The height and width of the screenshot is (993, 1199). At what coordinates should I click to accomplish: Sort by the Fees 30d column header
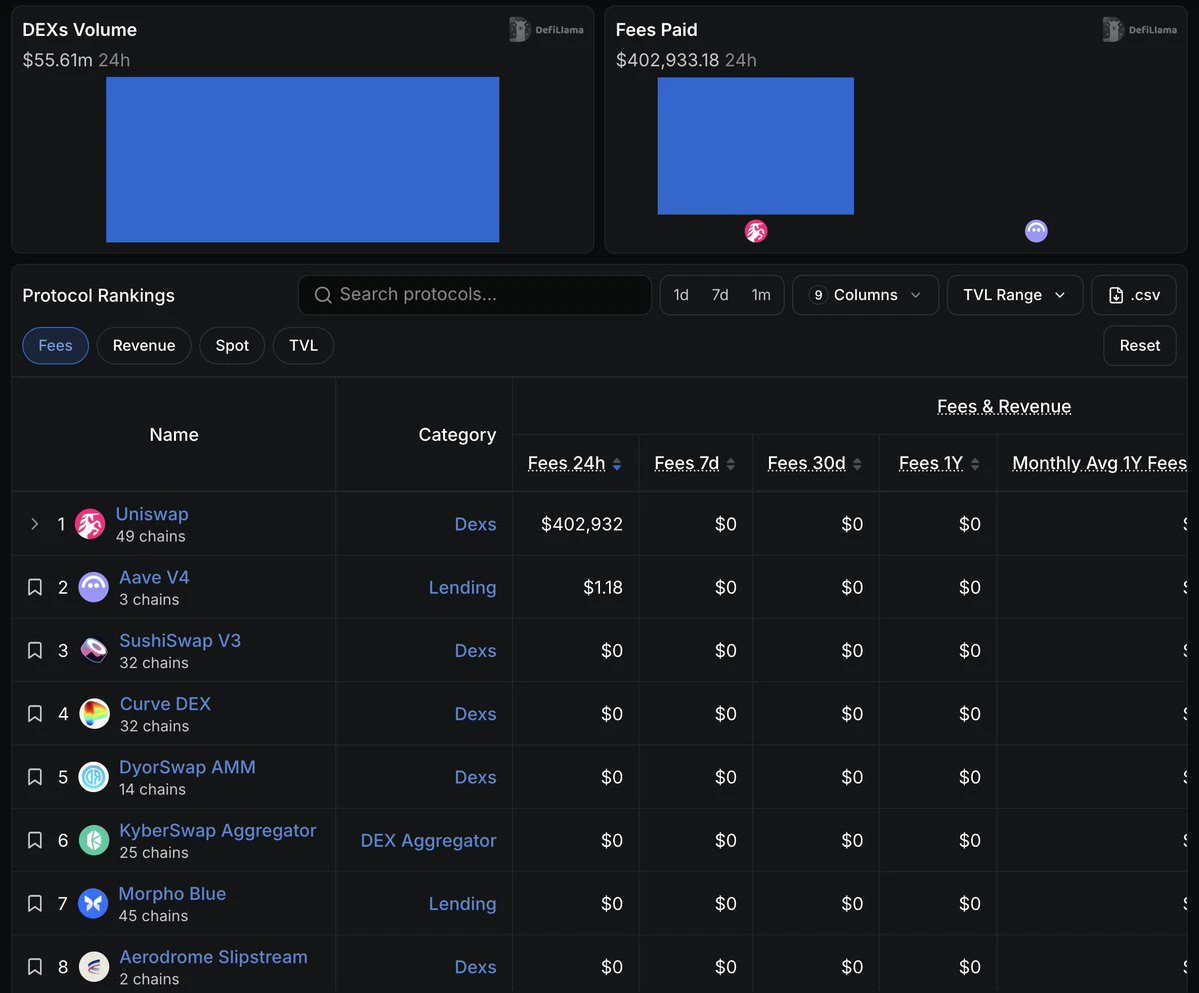coord(806,464)
